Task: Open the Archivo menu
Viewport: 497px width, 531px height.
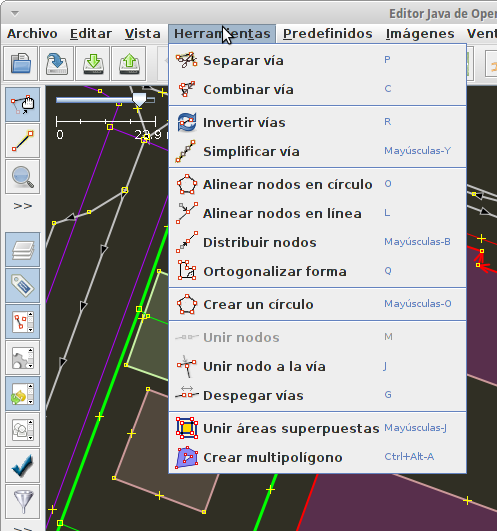Action: (32, 34)
